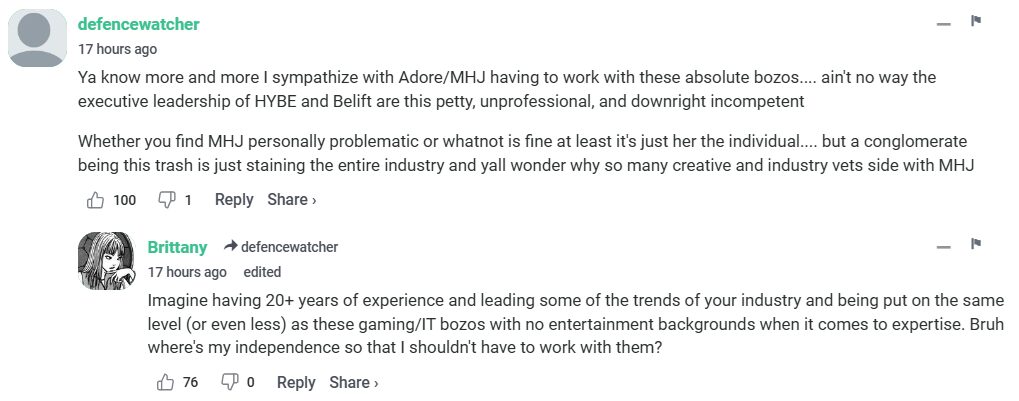1019x401 pixels.
Task: Open defencewatcher's profile via username
Action: 139,24
